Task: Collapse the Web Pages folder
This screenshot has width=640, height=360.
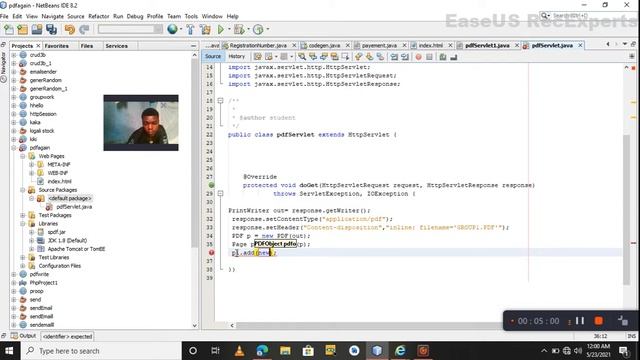Action: click(23, 156)
